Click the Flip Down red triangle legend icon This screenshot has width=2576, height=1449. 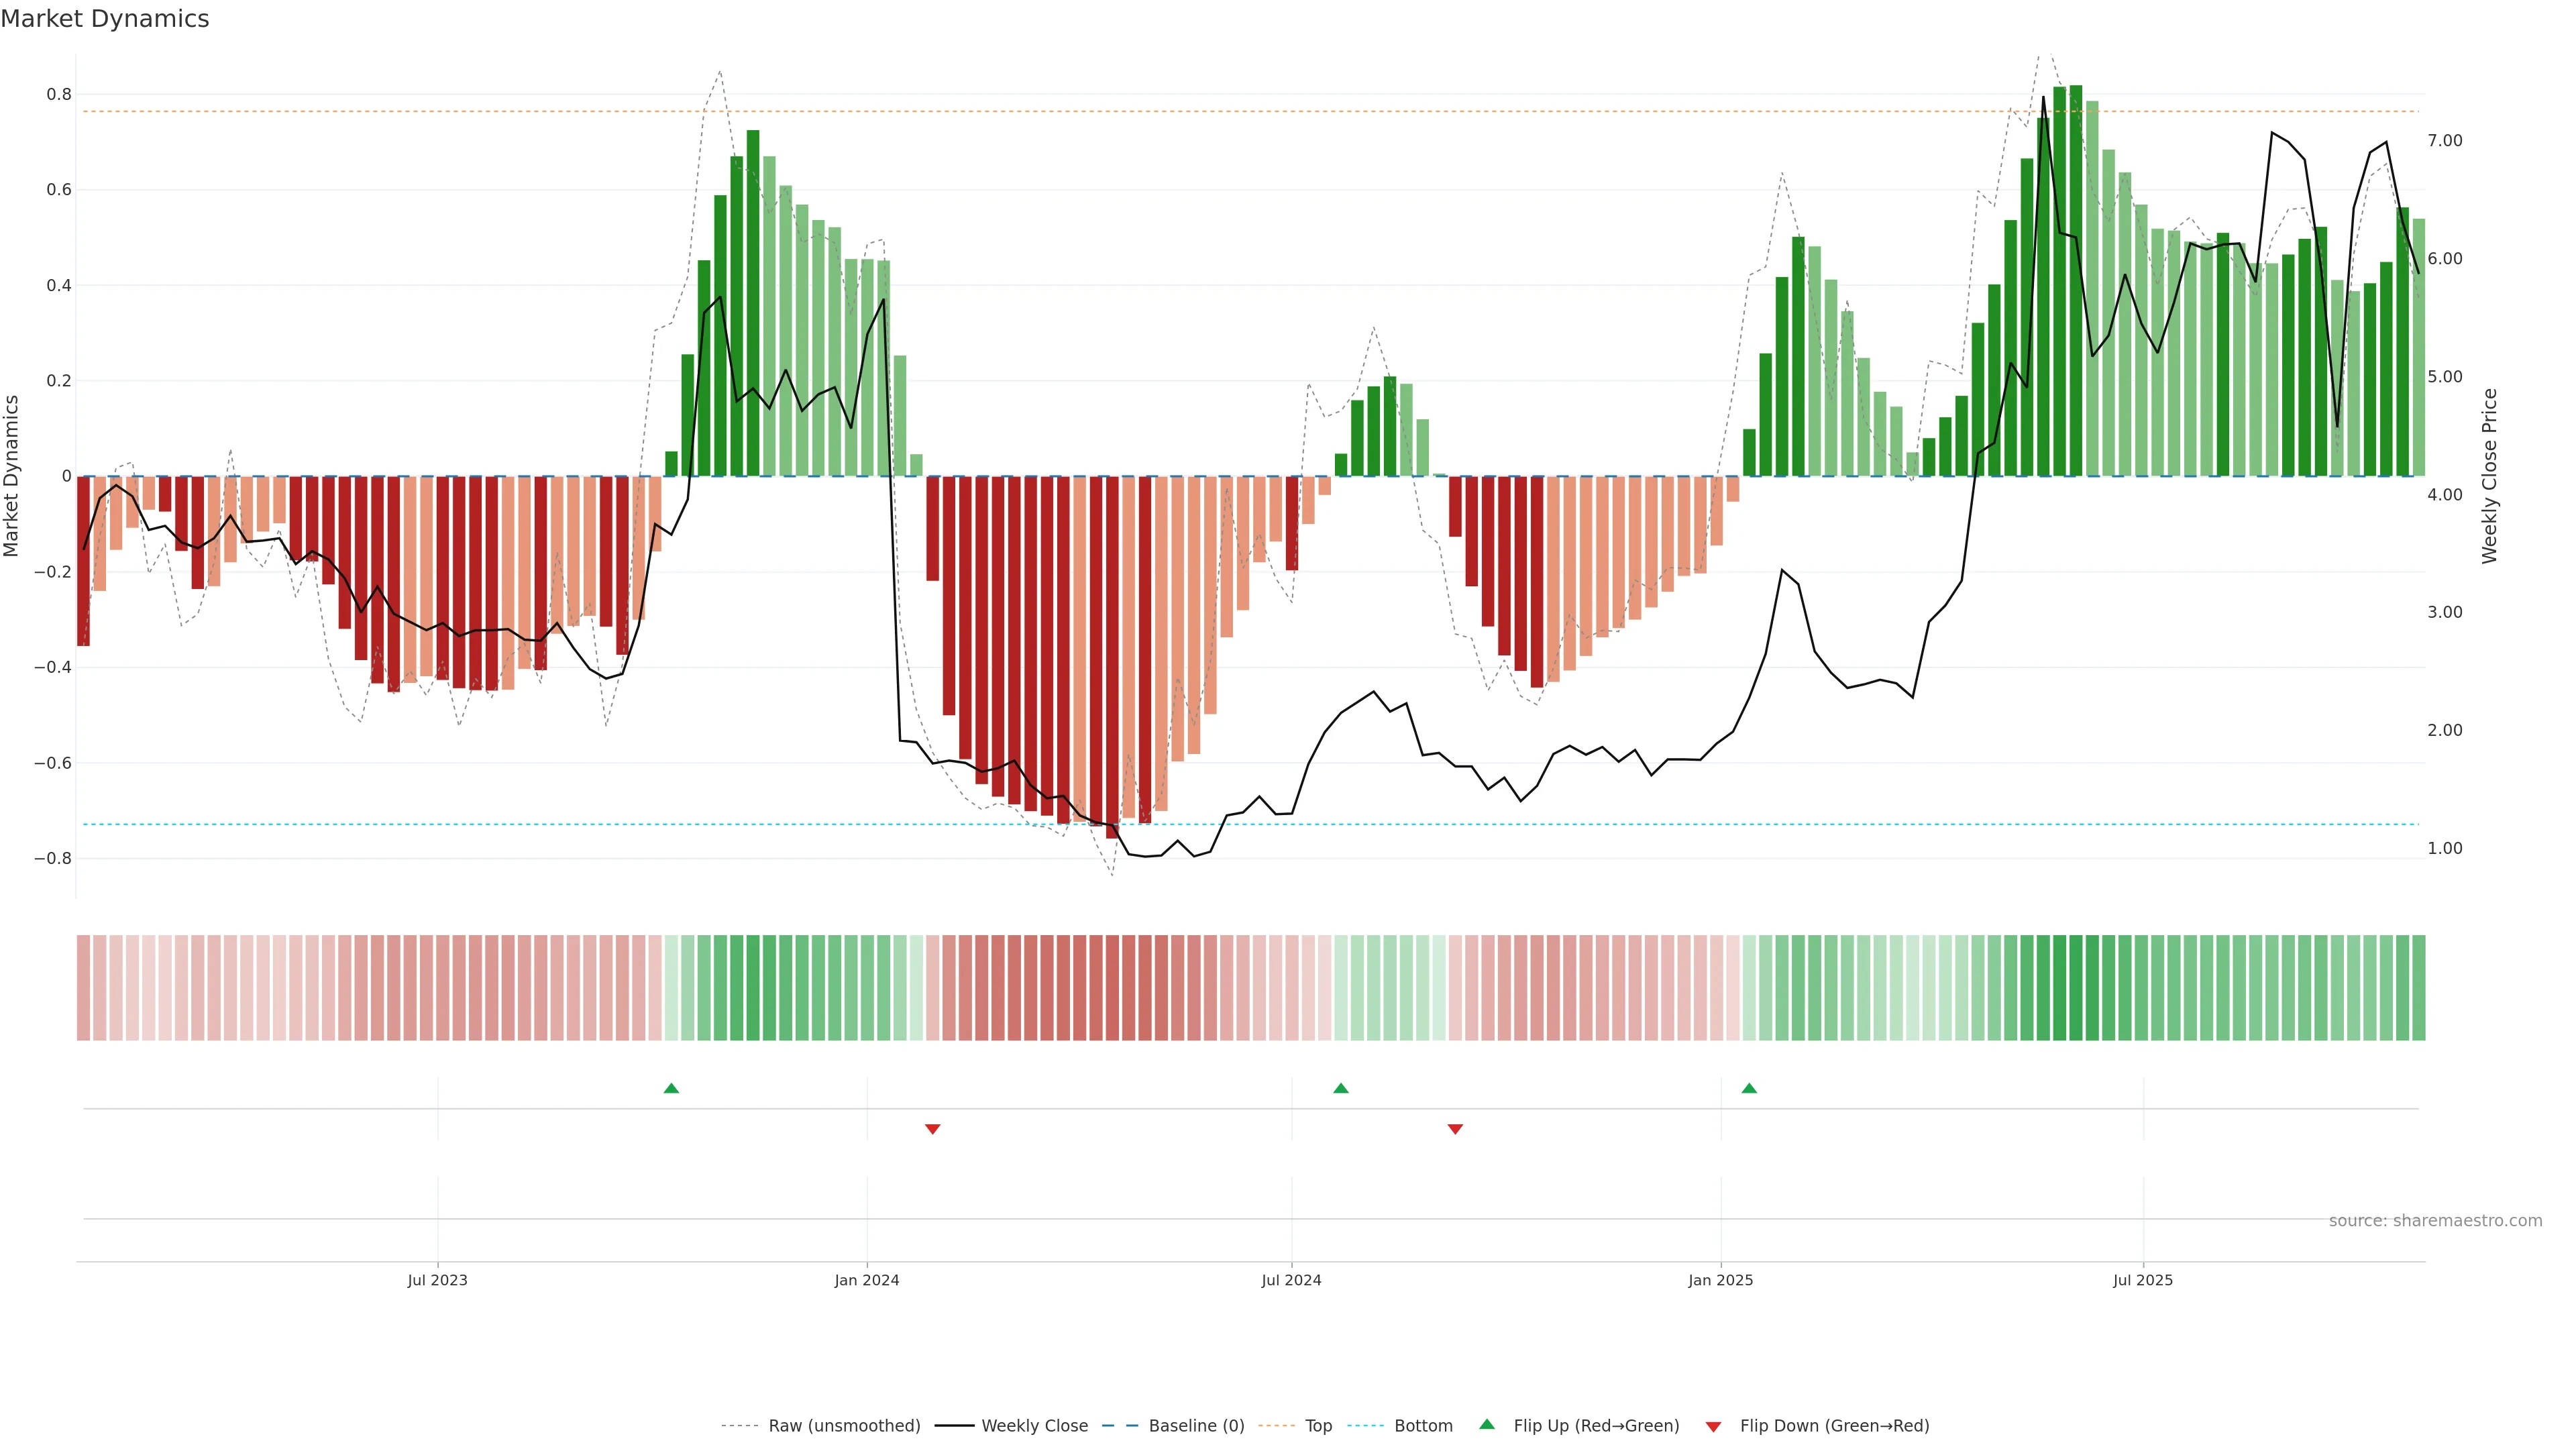pos(1713,1426)
